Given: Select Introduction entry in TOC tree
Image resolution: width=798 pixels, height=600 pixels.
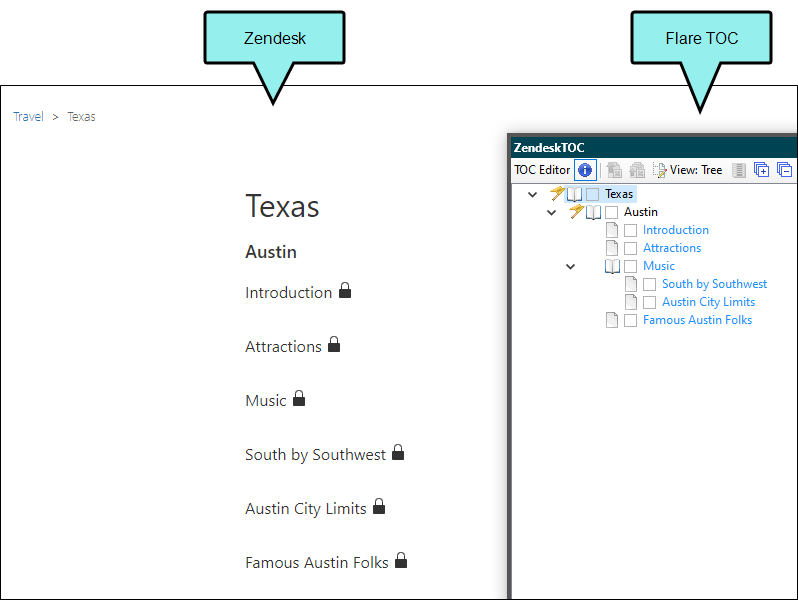Looking at the screenshot, I should tap(676, 230).
